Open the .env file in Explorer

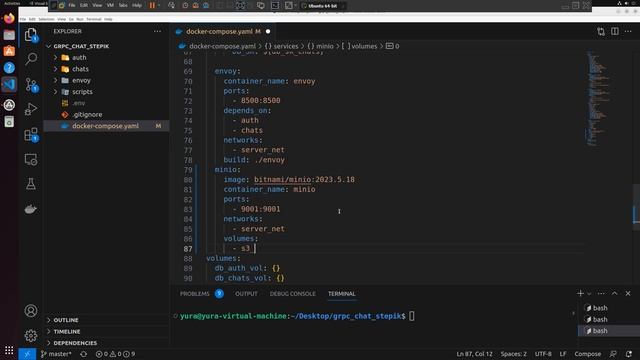click(79, 103)
